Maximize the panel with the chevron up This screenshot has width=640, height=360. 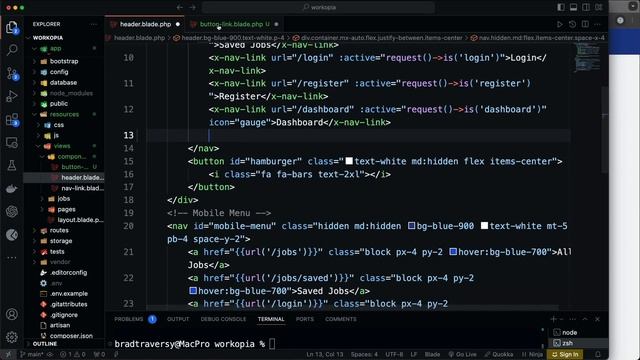tap(585, 319)
